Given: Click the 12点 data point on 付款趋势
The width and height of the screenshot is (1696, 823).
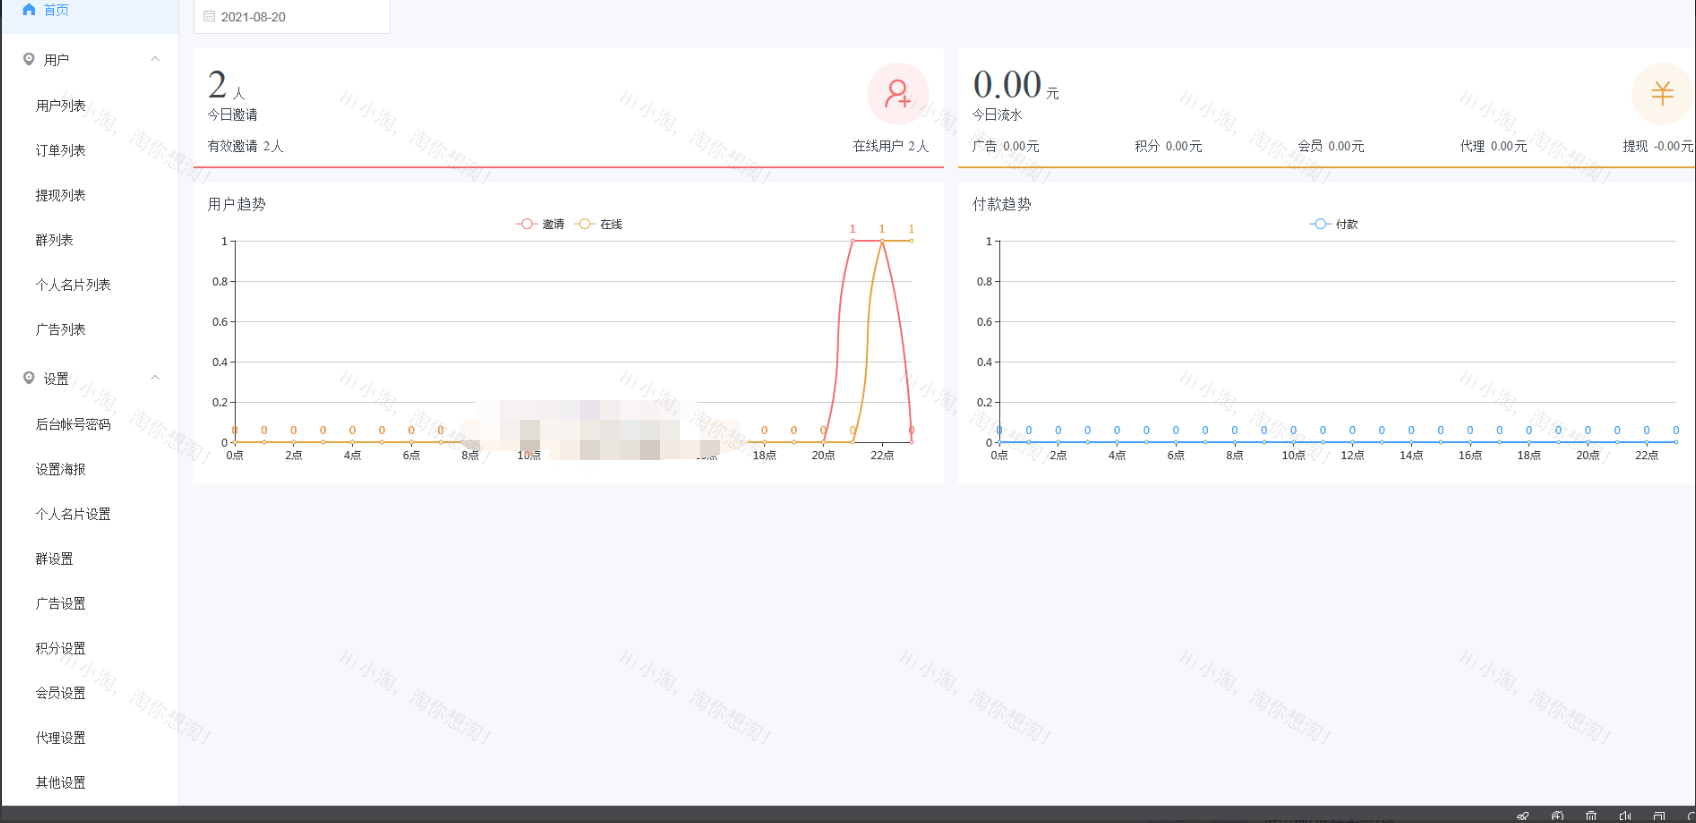Looking at the screenshot, I should coord(1352,442).
